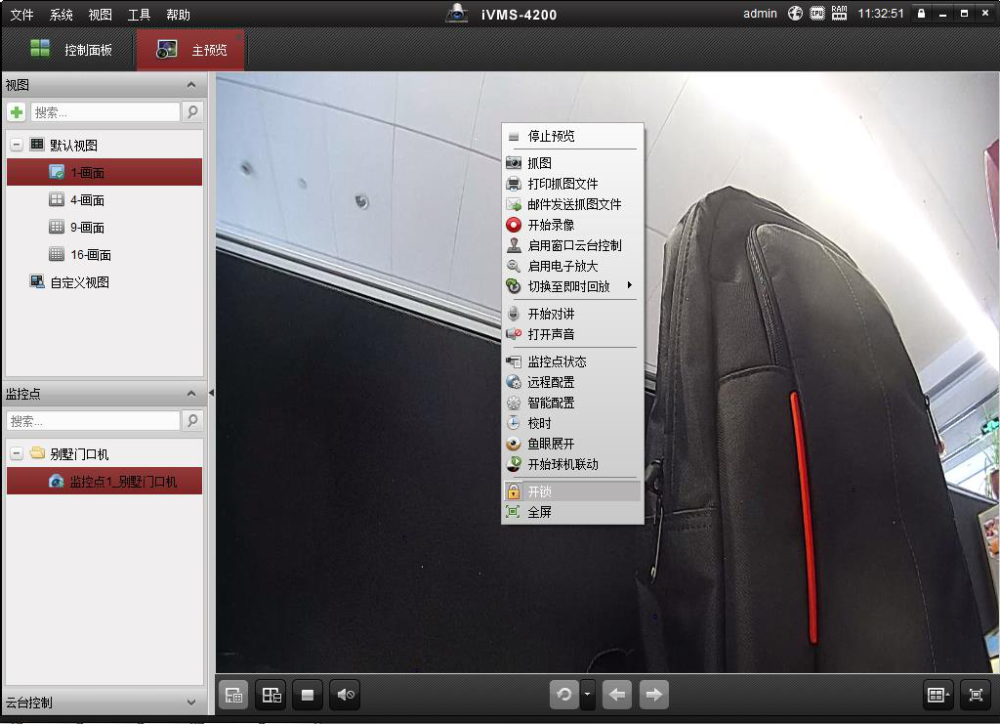Click the 视图 panel search magnifier

click(x=192, y=112)
